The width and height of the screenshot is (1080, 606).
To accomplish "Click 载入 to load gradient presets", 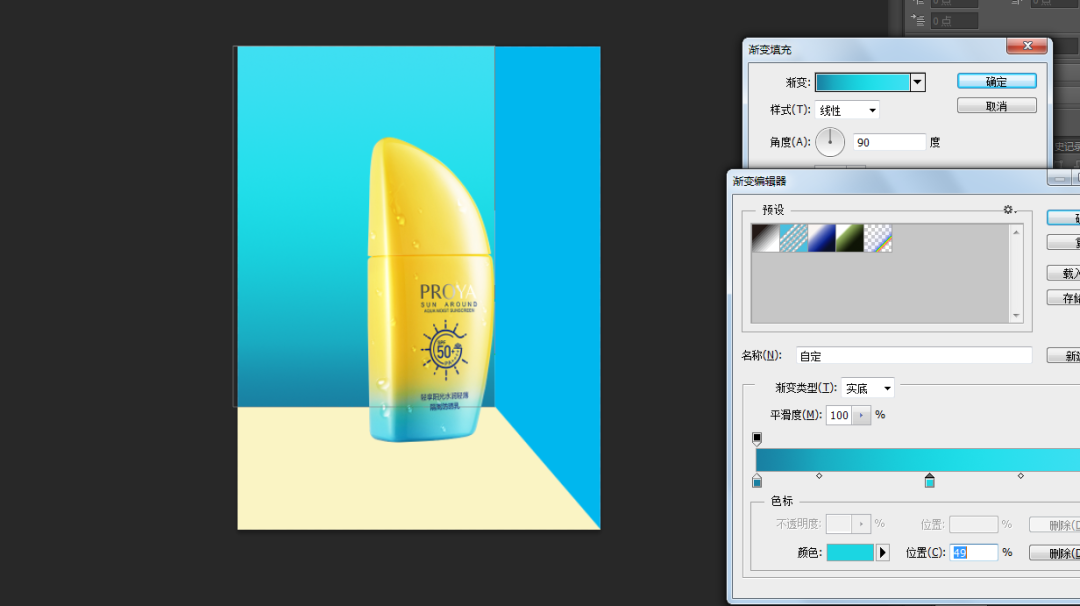I will (x=1068, y=272).
